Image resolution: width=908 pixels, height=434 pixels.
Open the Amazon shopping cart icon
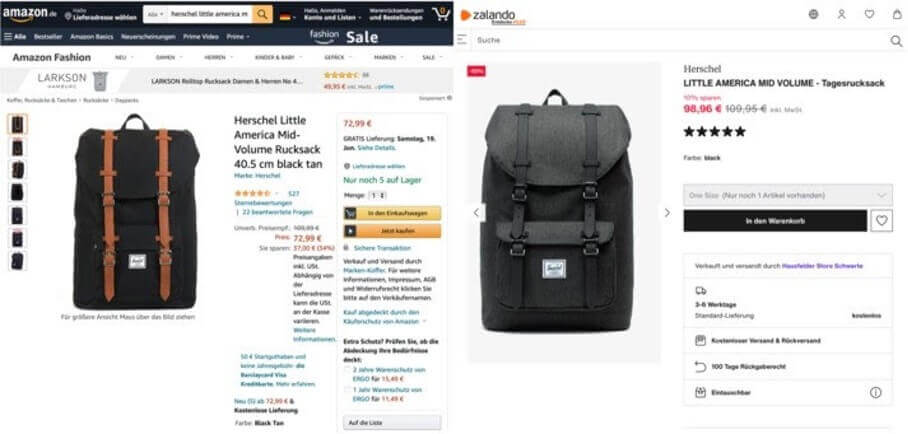[x=441, y=14]
